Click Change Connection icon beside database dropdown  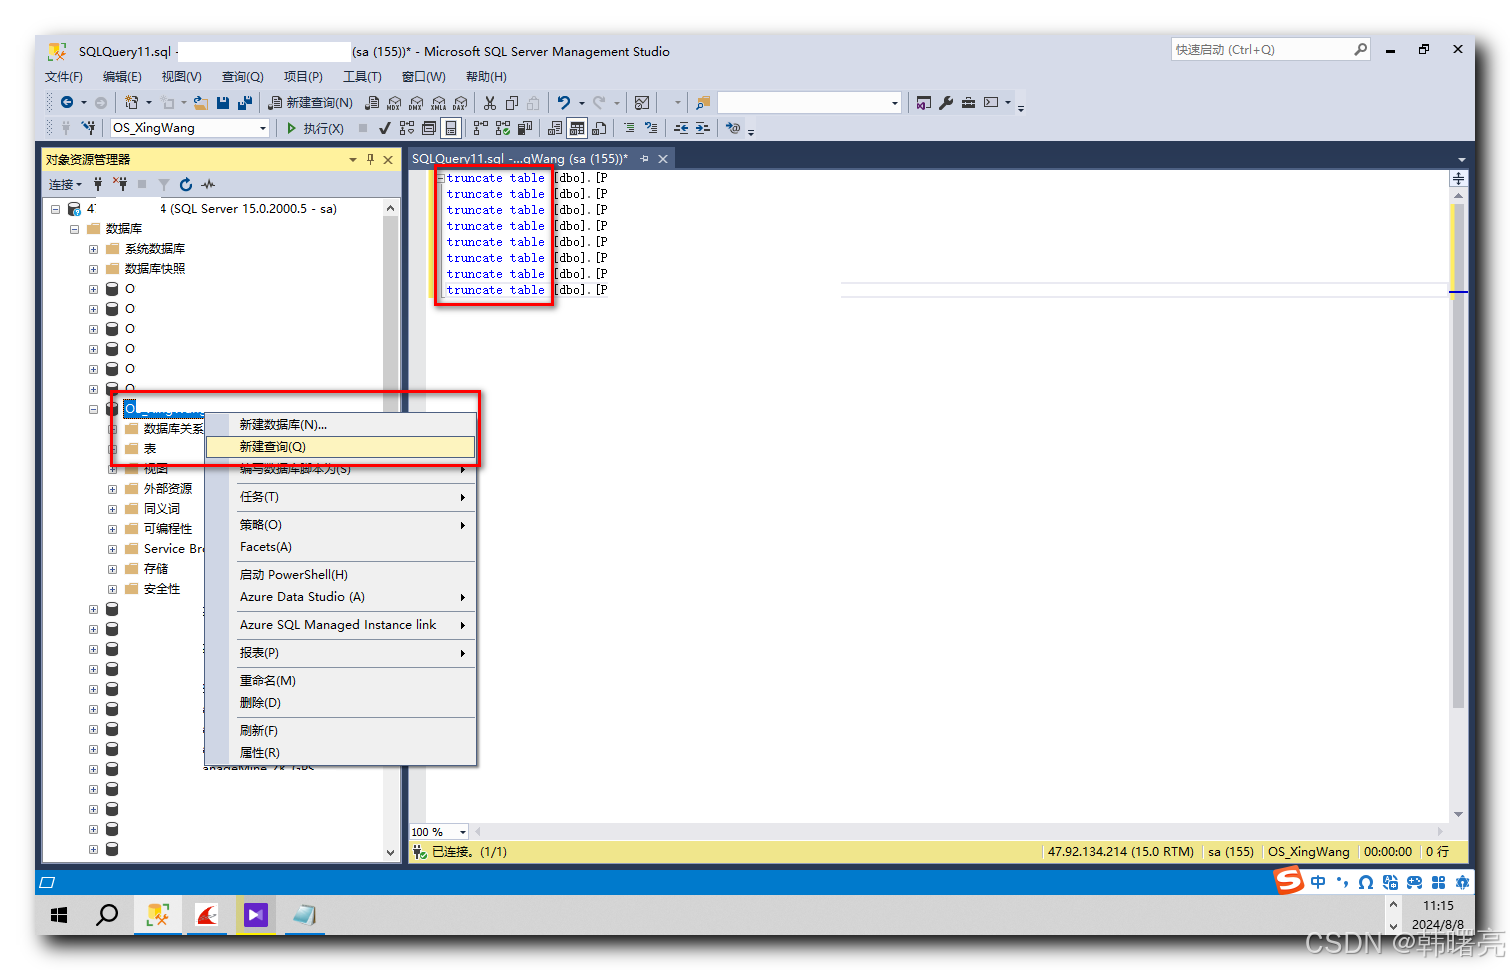click(90, 128)
